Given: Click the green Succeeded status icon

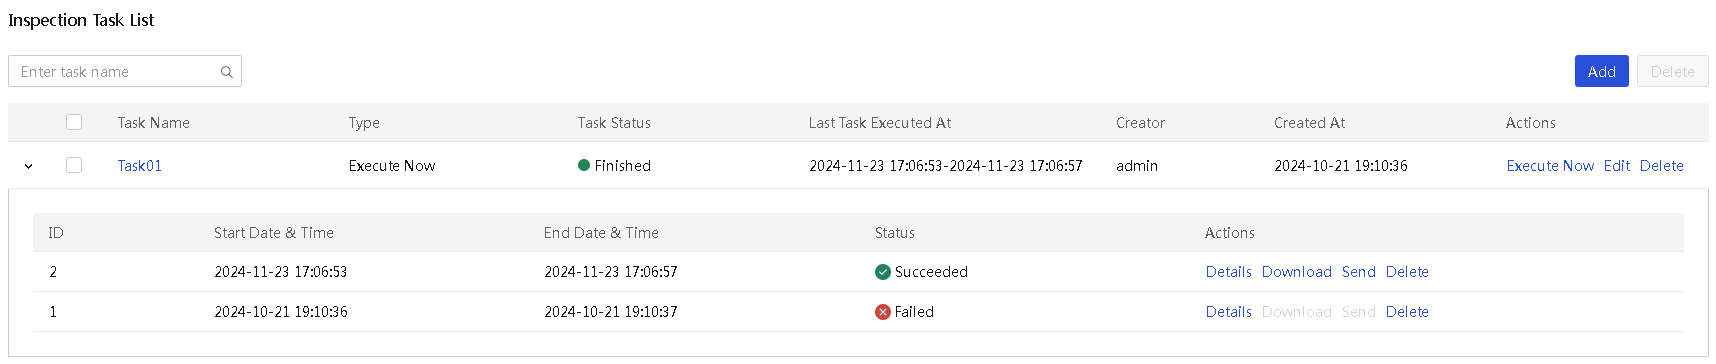Looking at the screenshot, I should pos(882,272).
